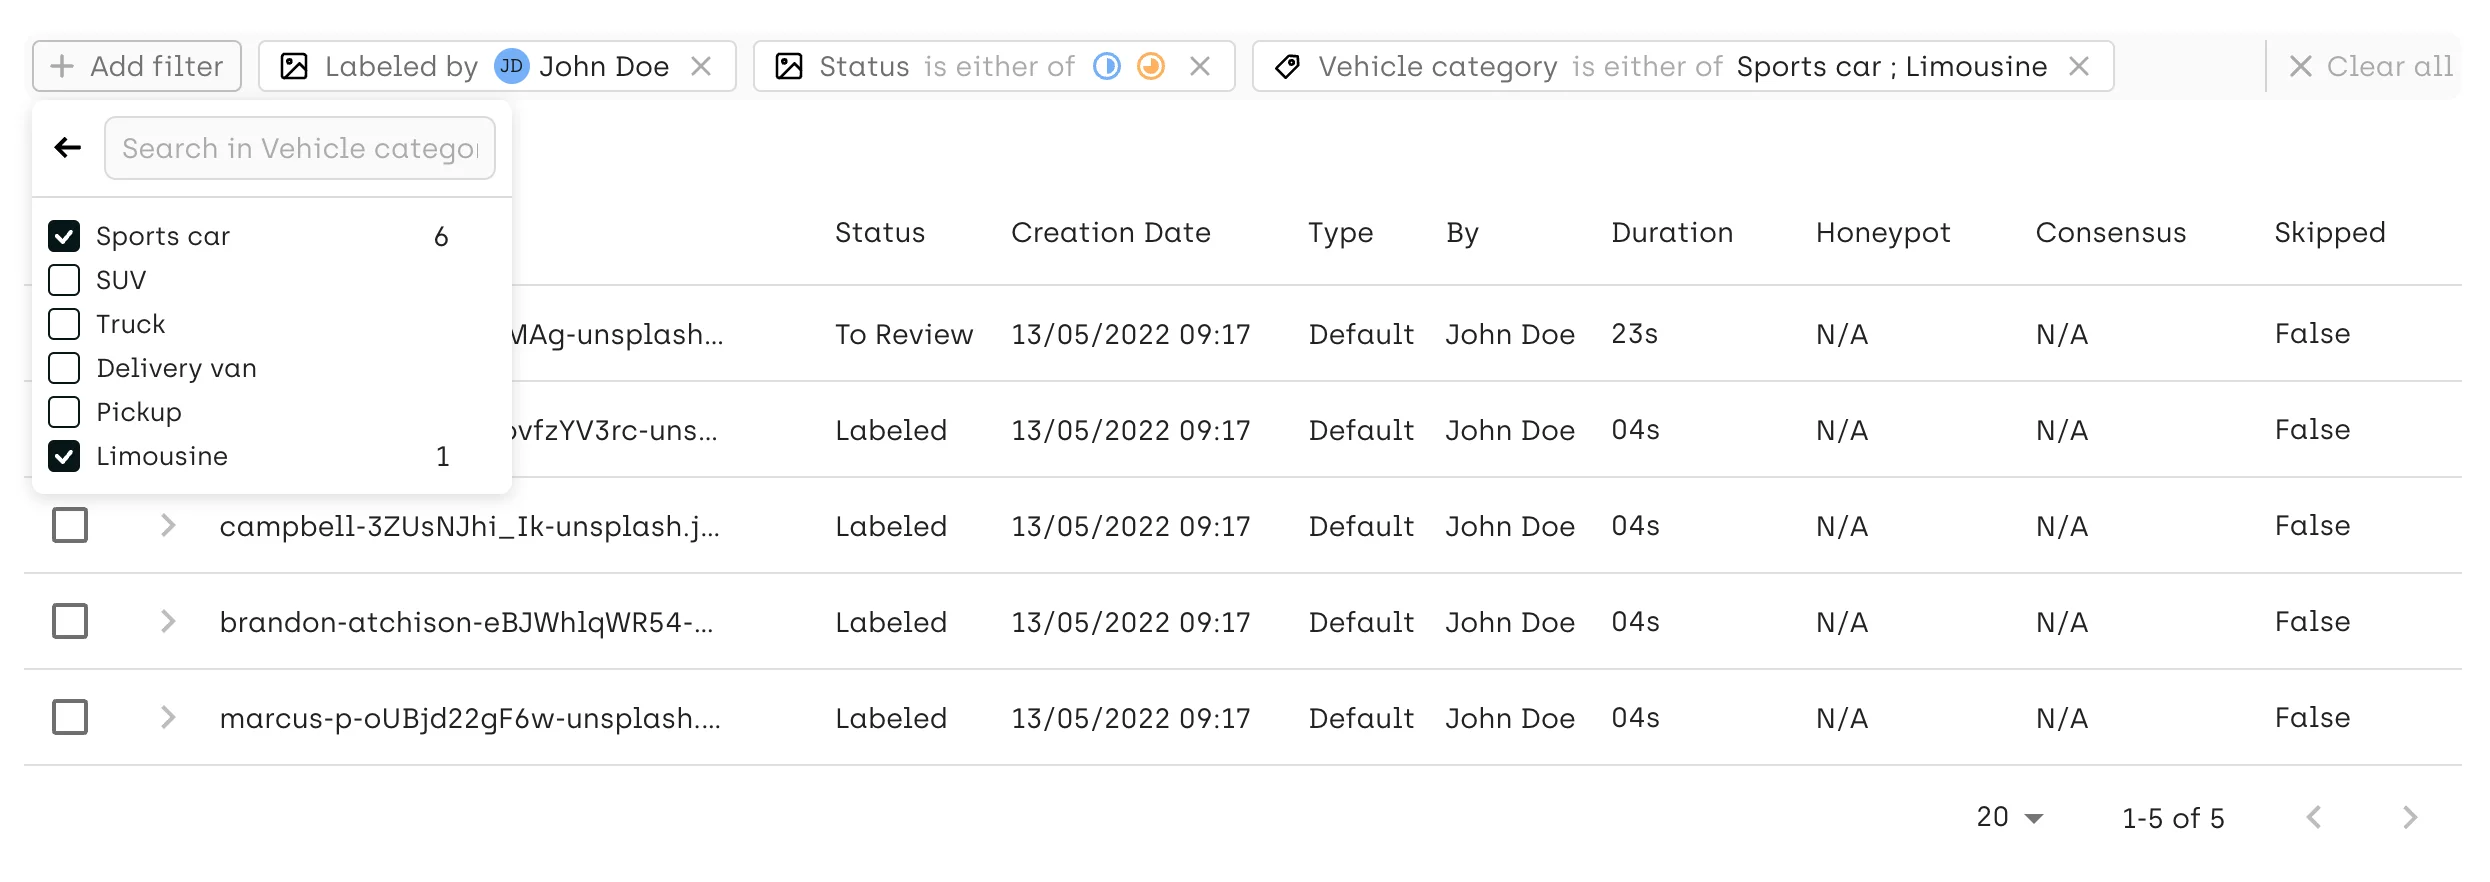Go to the previous page
The image size is (2490, 882).
[2314, 817]
